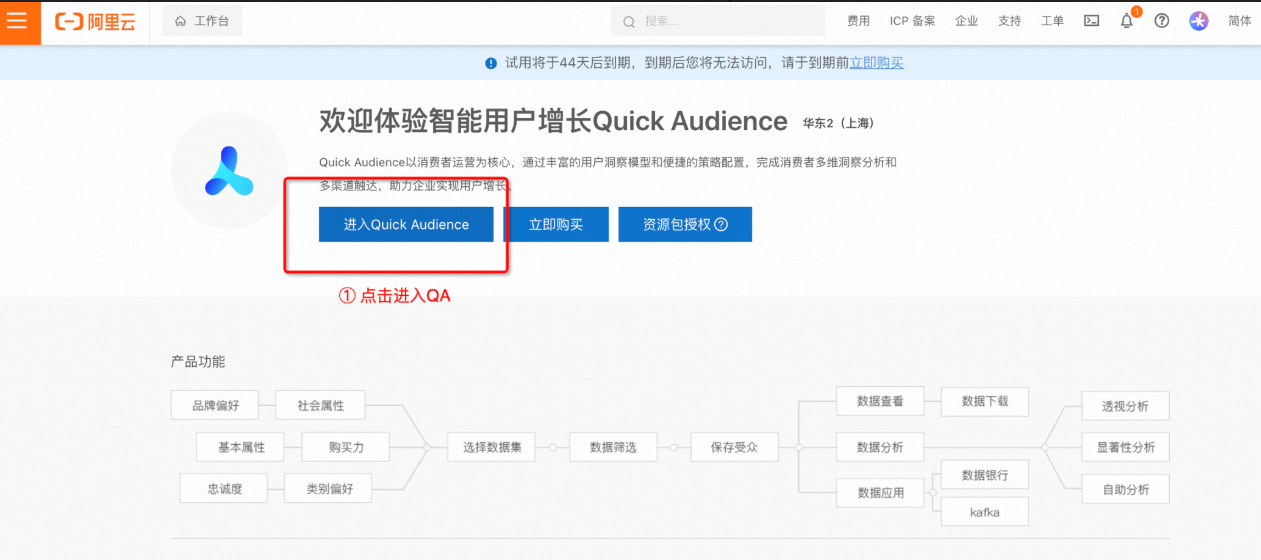Image resolution: width=1261 pixels, height=560 pixels.
Task: Open the 工作台 workbench tab
Action: pyautogui.click(x=202, y=21)
